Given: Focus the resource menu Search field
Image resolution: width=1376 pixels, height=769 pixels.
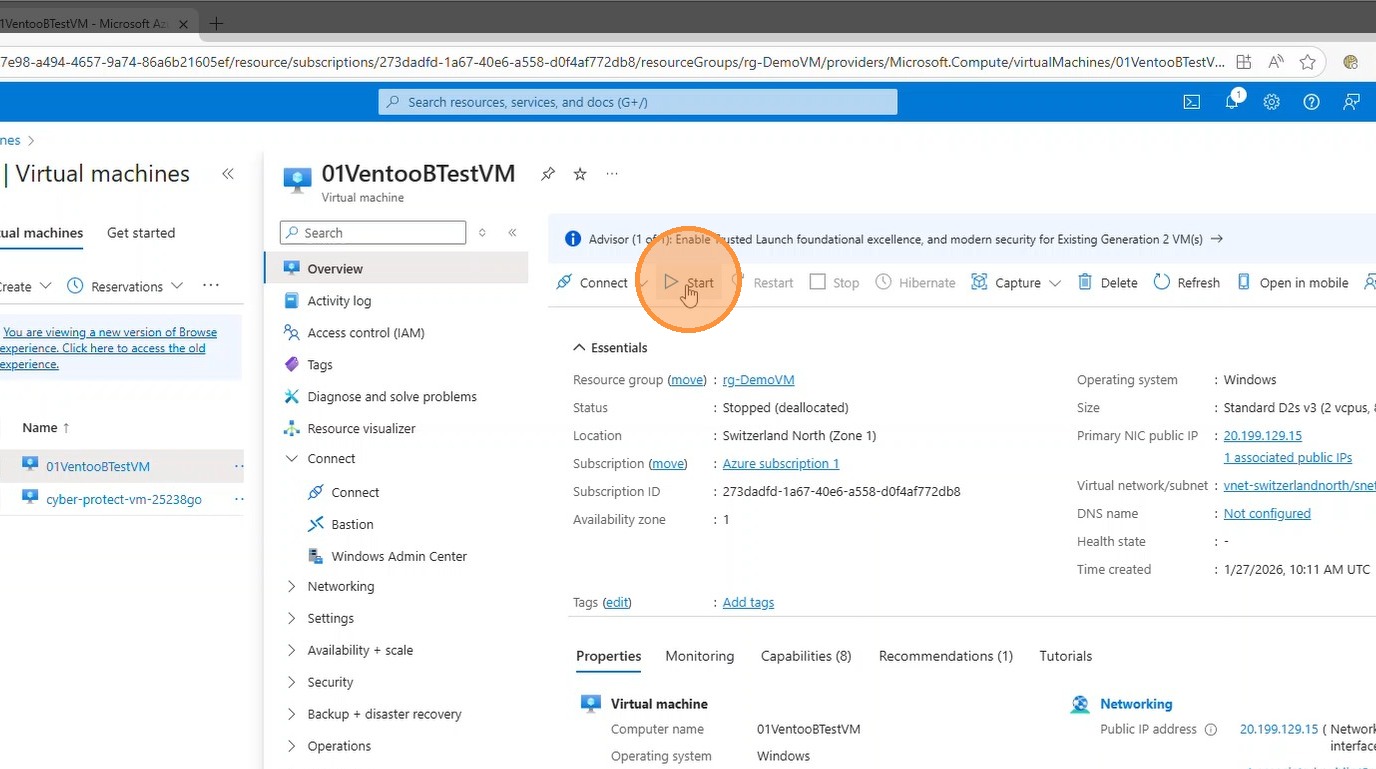Looking at the screenshot, I should [373, 233].
